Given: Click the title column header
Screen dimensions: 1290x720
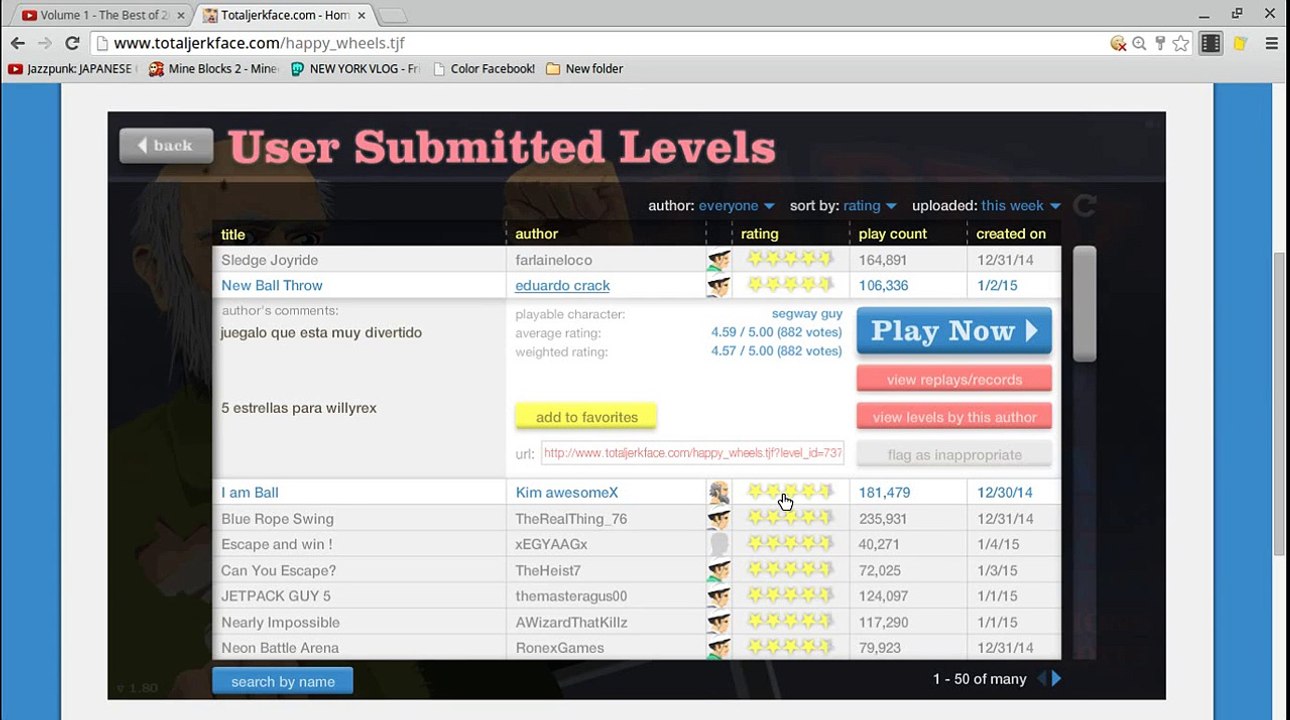Looking at the screenshot, I should [x=233, y=234].
